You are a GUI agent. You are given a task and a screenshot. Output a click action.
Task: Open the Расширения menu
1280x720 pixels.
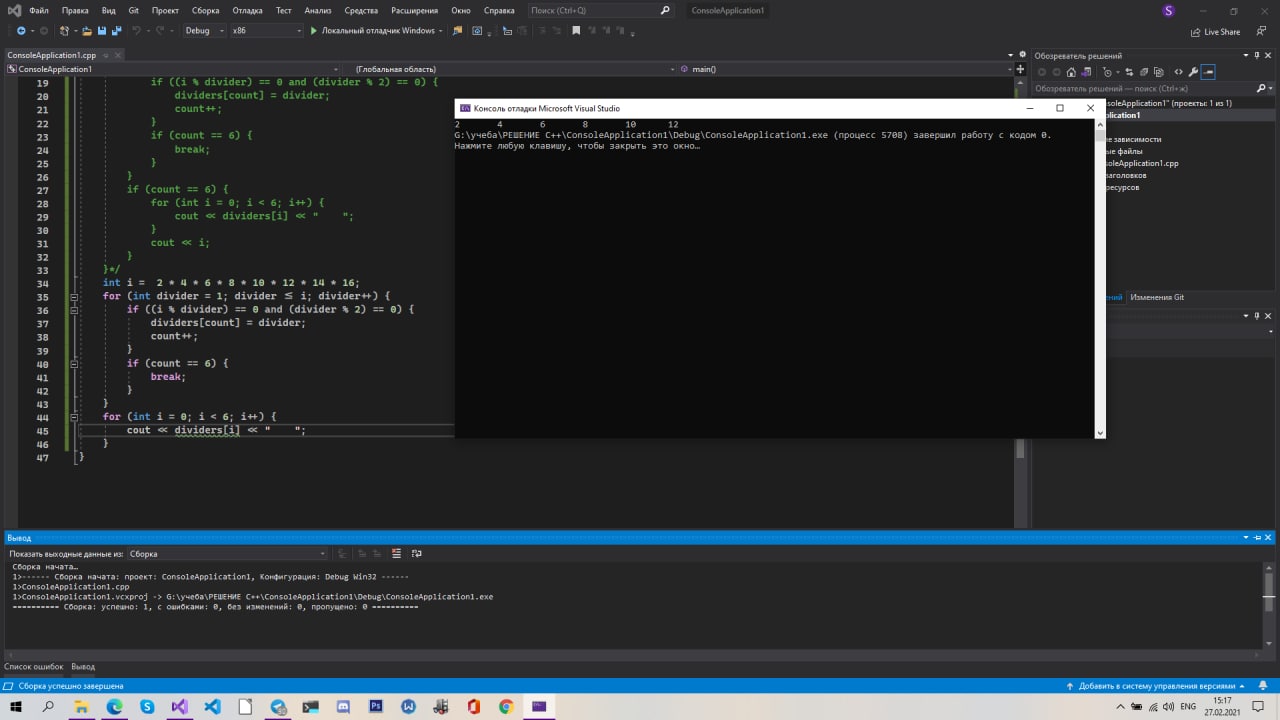414,10
